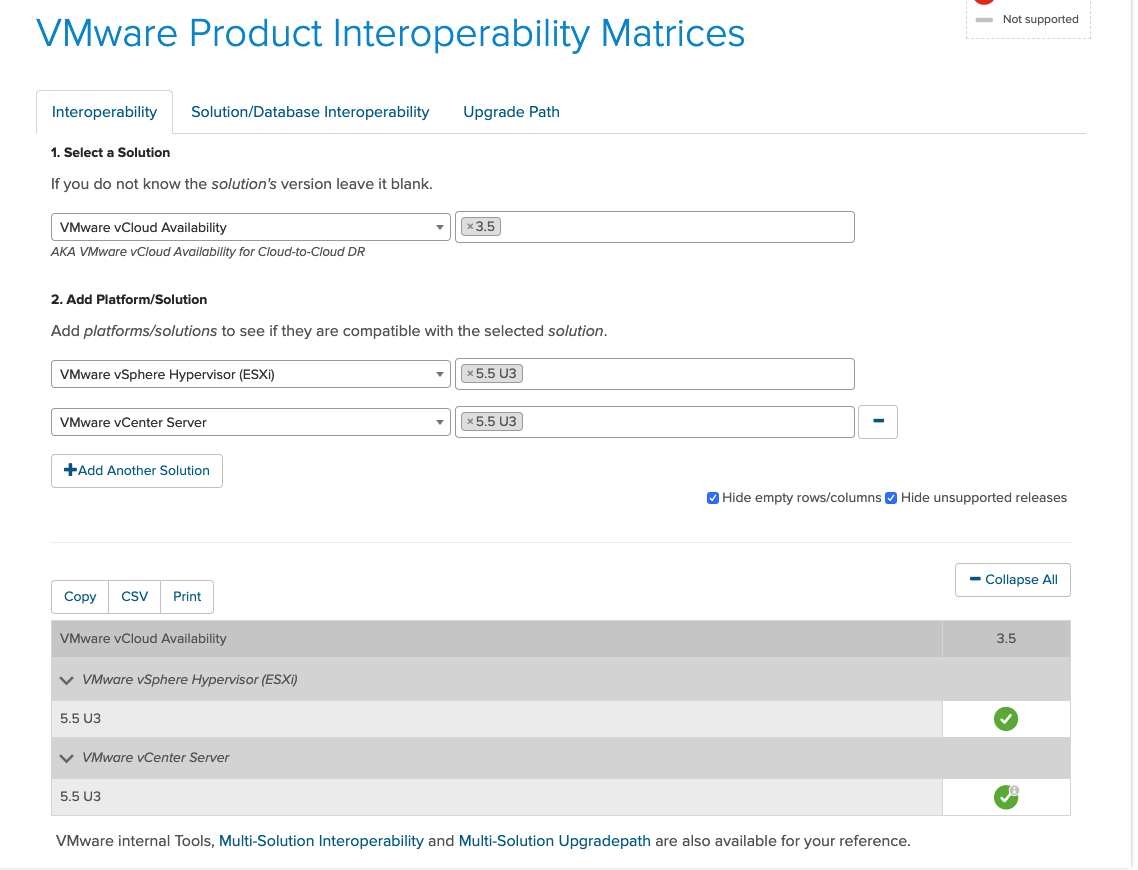Toggle Hide empty rows/columns checkbox
Screen dimensions: 1138x870
(713, 498)
